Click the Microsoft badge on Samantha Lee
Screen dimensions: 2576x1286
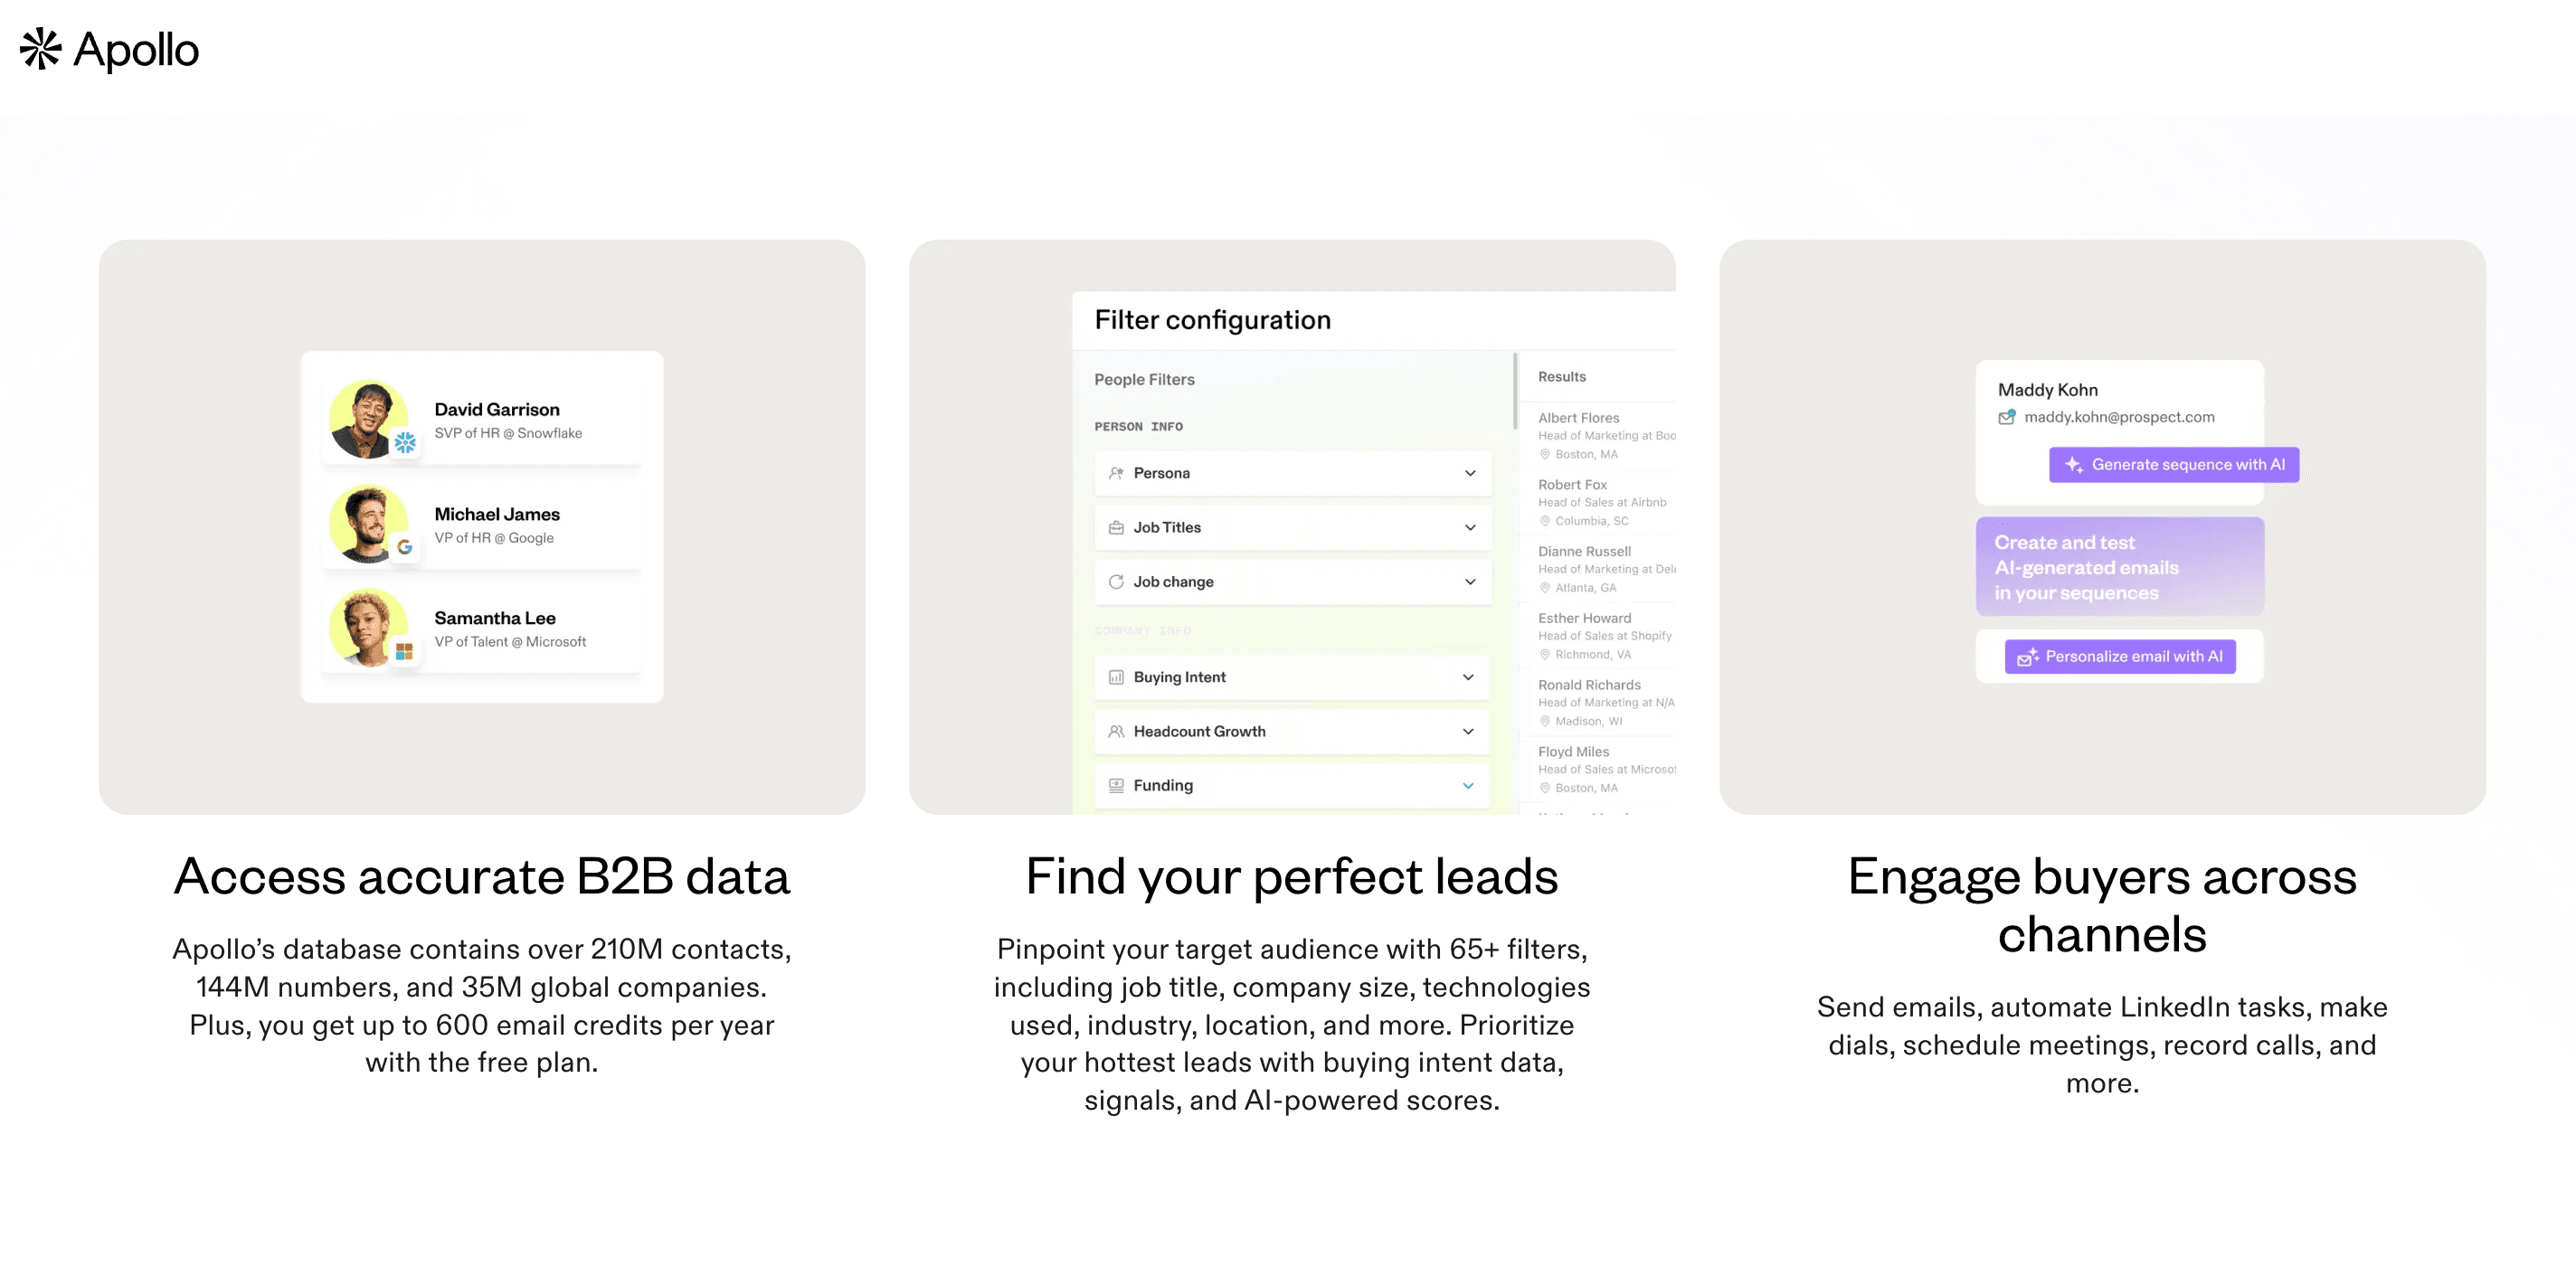pos(404,651)
